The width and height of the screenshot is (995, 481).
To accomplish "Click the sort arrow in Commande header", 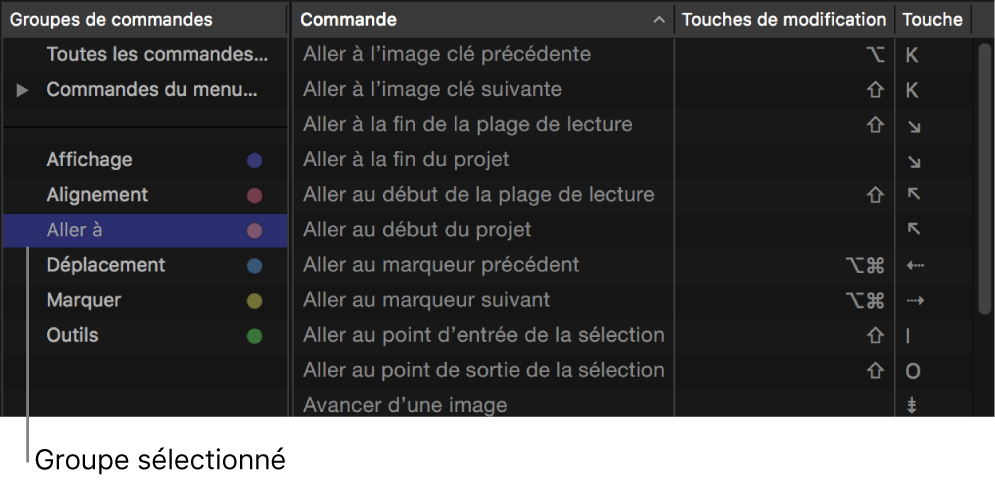I will click(x=658, y=20).
